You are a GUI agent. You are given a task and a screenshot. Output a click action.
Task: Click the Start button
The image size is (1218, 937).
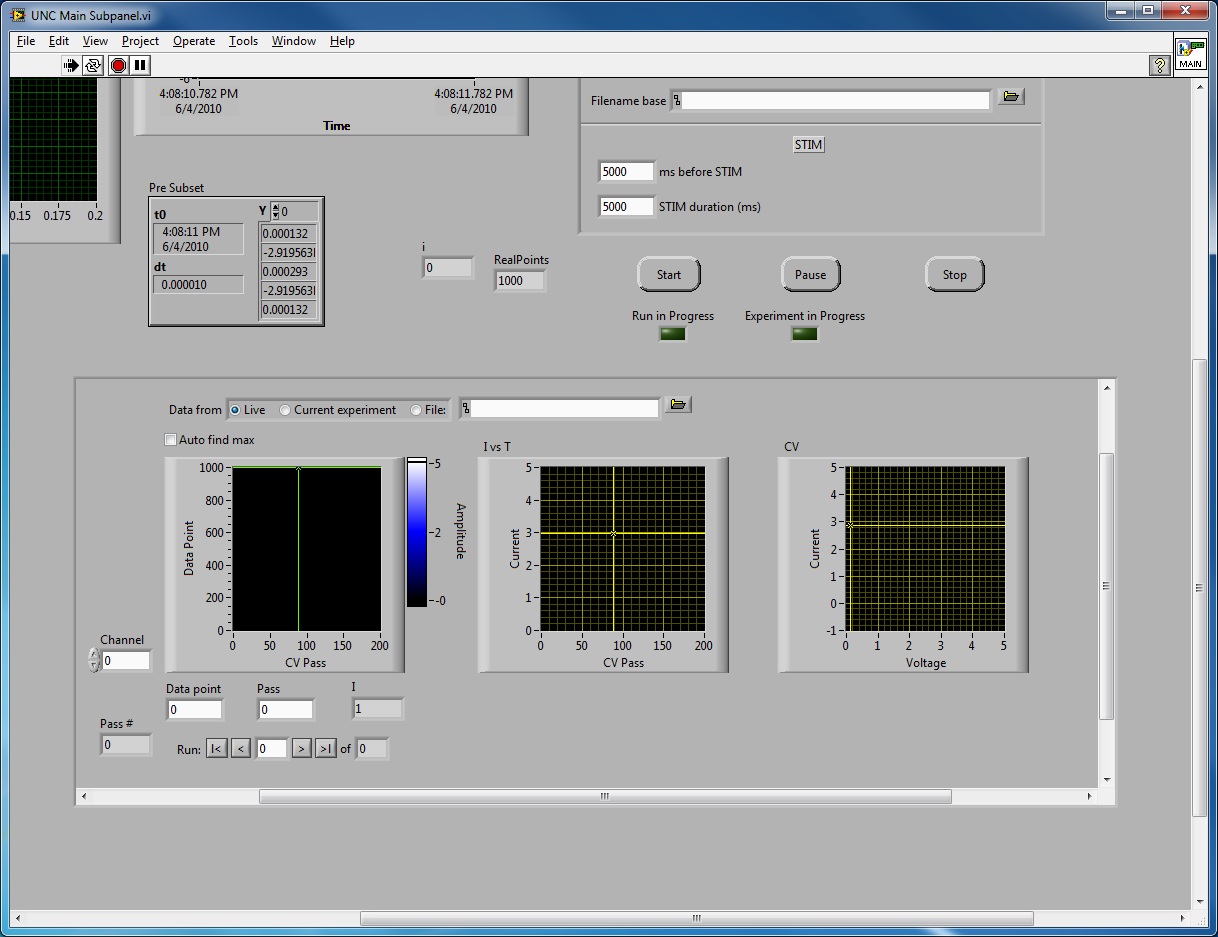click(669, 275)
